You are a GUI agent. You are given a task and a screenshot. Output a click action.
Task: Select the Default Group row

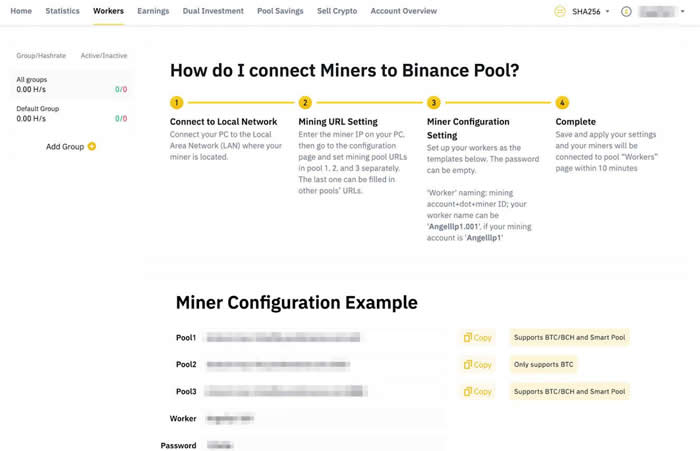pos(70,113)
